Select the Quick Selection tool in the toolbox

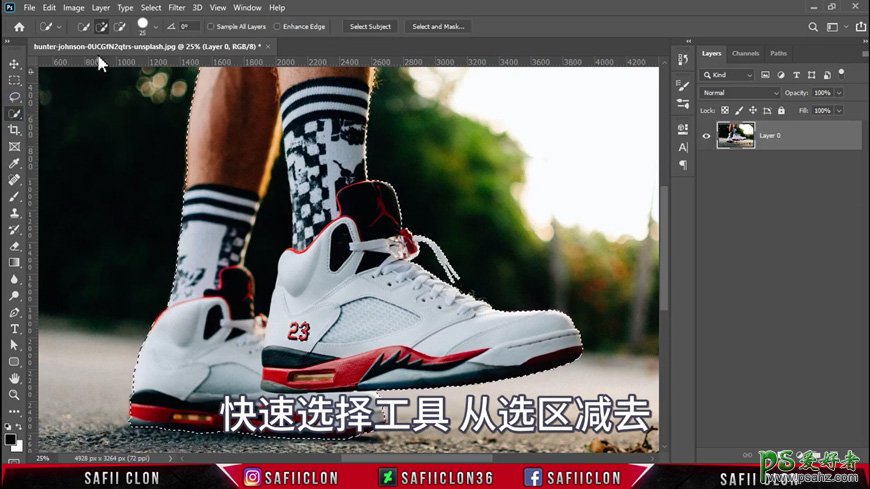14,114
